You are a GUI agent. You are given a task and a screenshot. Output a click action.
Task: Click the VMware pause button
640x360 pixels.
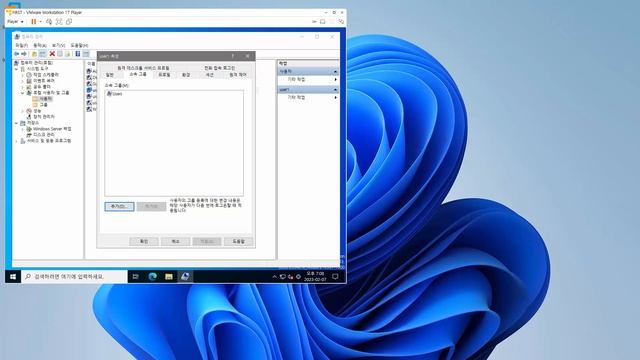33,22
